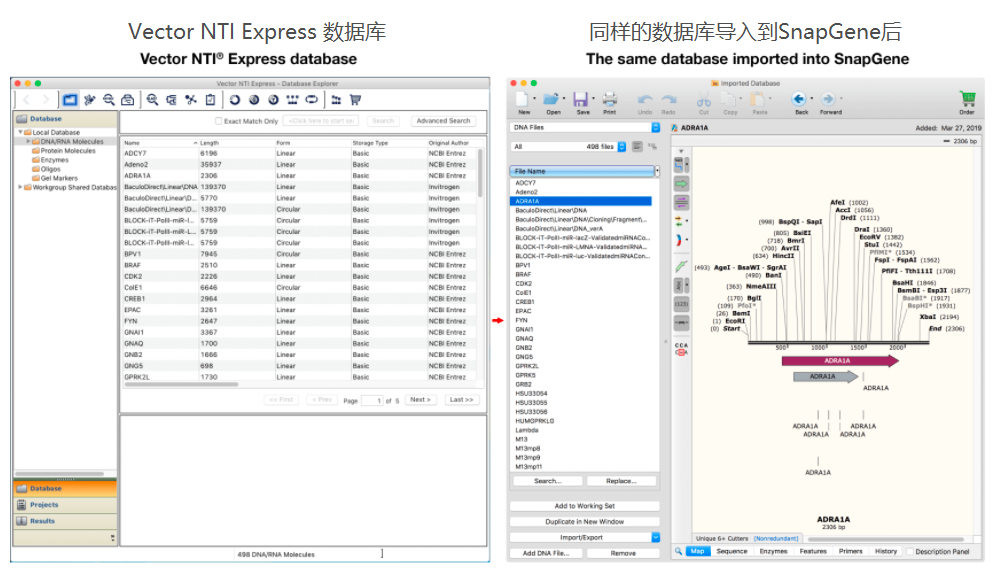This screenshot has width=997, height=571.
Task: Click the Copy icon in SnapGene
Action: click(x=728, y=99)
